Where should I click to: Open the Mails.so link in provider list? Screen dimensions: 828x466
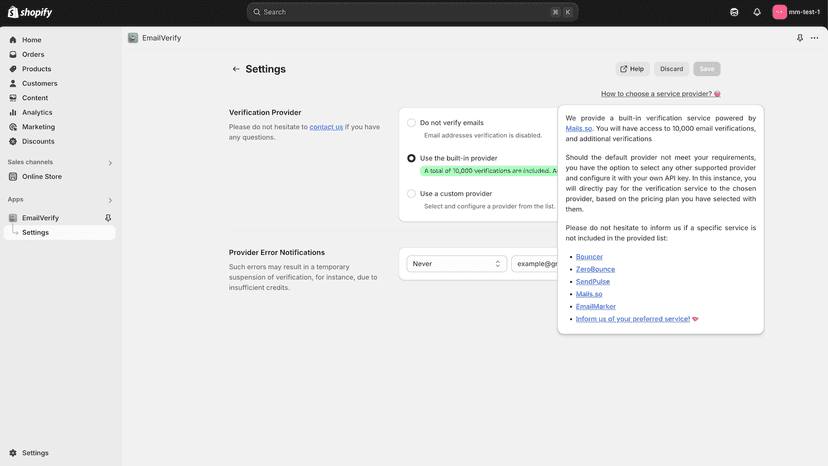tap(589, 294)
